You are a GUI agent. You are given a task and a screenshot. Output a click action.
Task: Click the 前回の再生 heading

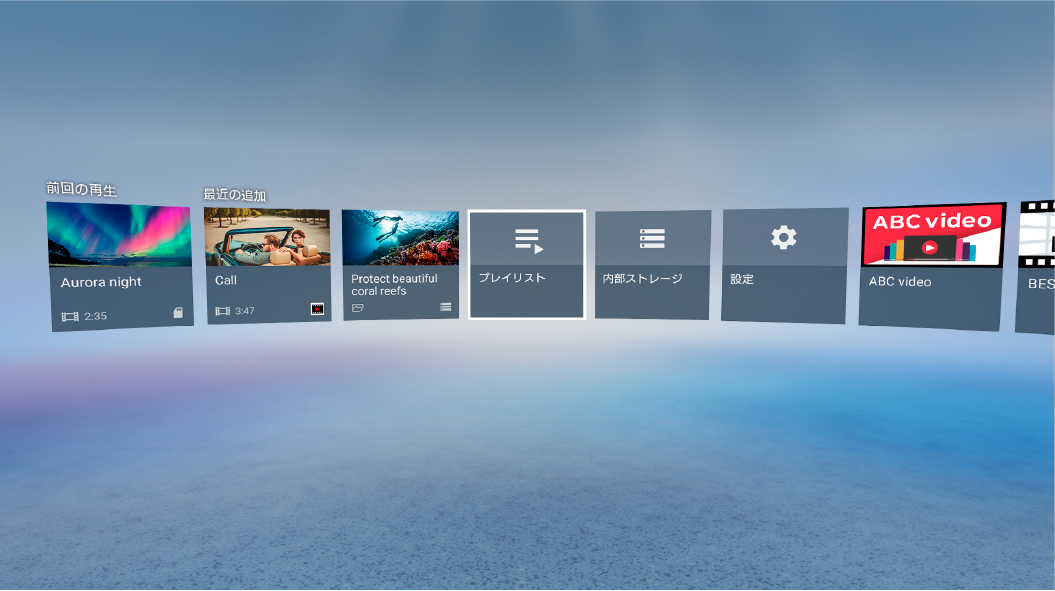point(81,189)
